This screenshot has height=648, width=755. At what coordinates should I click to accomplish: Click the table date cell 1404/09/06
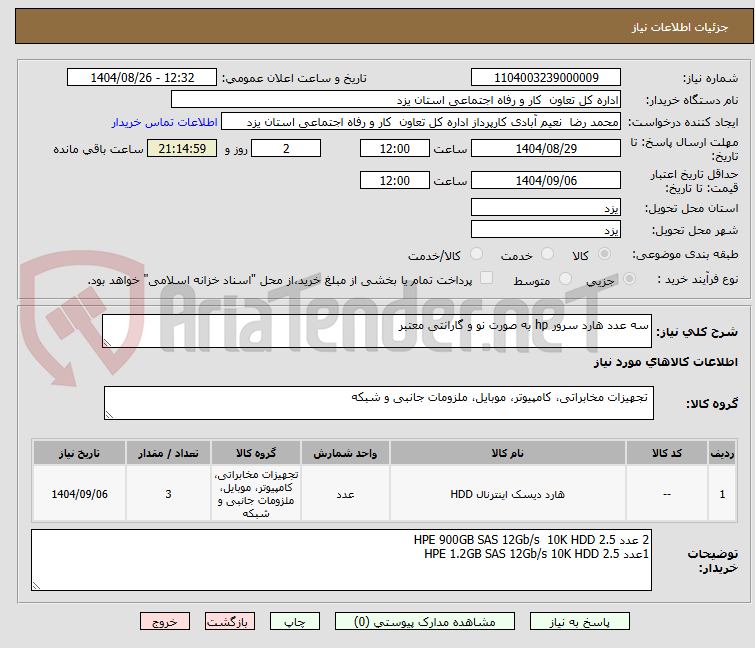click(x=79, y=494)
